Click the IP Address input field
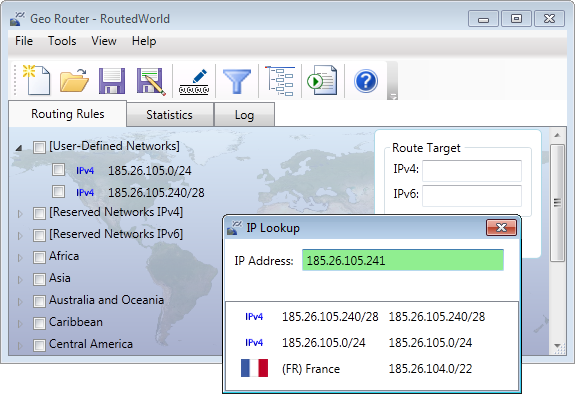575x394 pixels. 403,260
